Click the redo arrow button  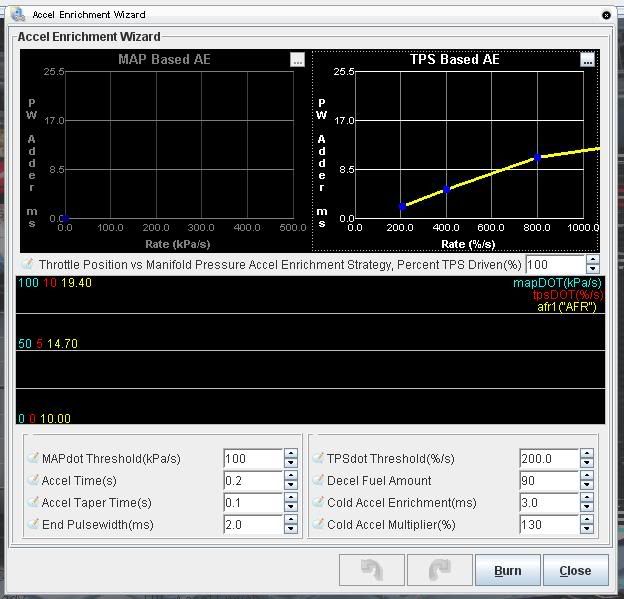[440, 570]
